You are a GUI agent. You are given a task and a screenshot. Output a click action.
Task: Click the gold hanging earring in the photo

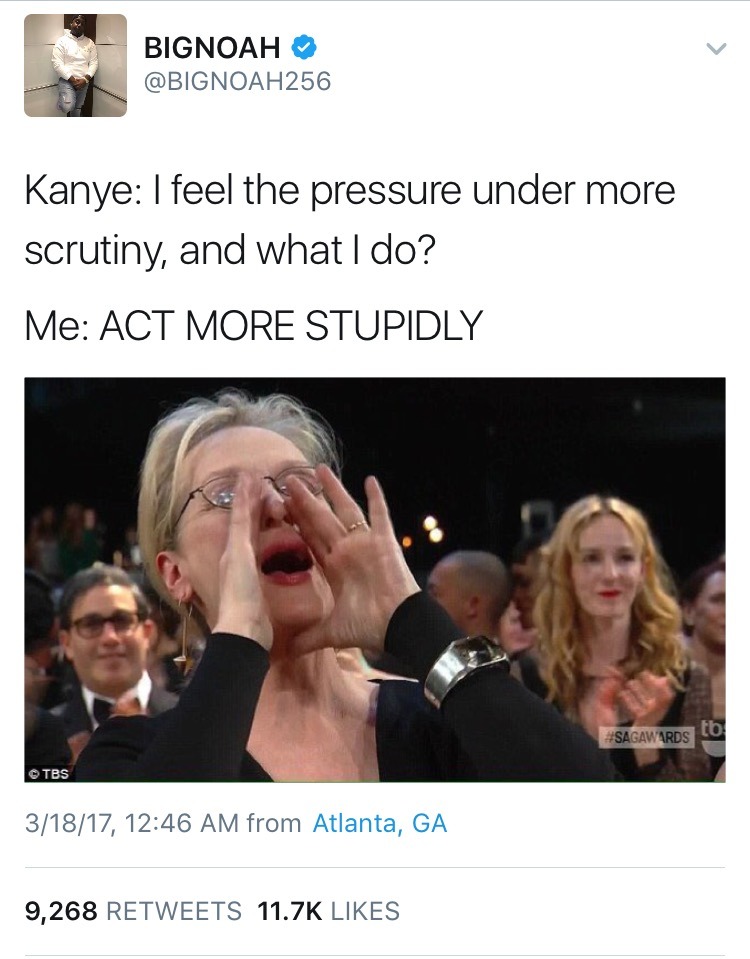point(185,636)
